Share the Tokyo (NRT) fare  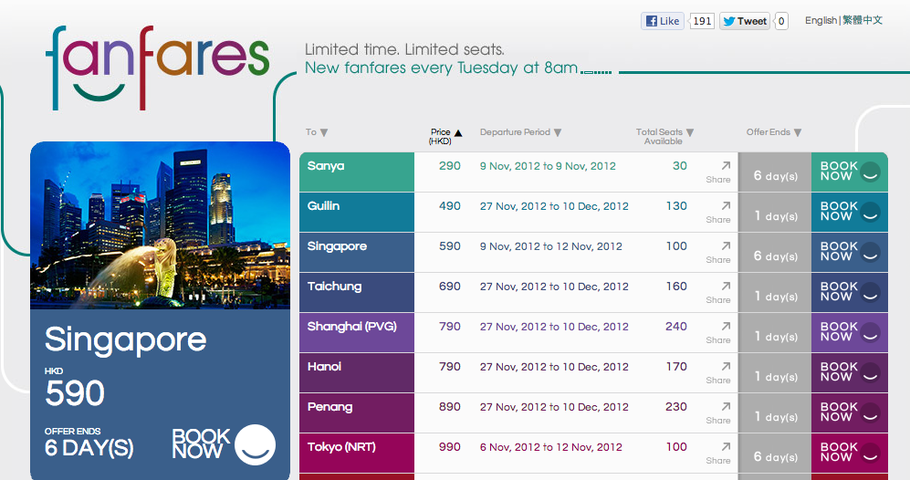coord(720,453)
